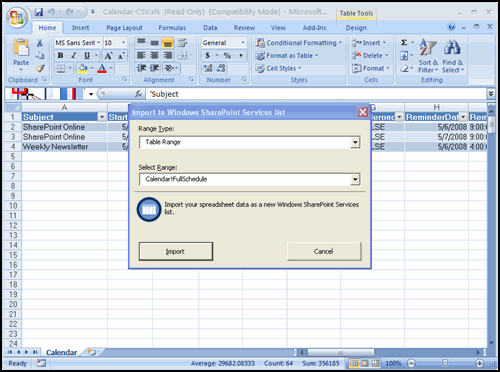Increase font size with Grow Font
500x372 pixels.
point(108,56)
